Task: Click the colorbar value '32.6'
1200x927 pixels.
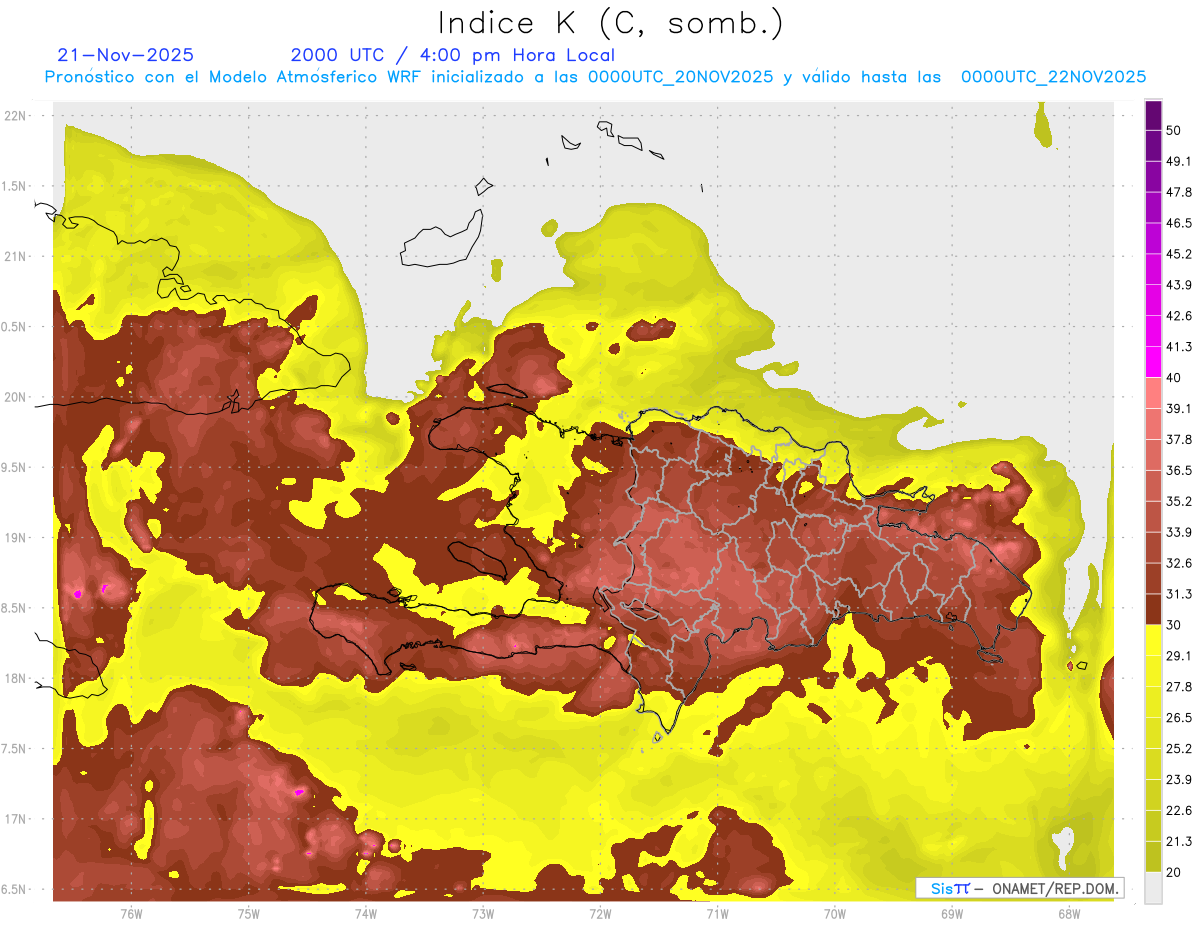Action: [x=1179, y=563]
